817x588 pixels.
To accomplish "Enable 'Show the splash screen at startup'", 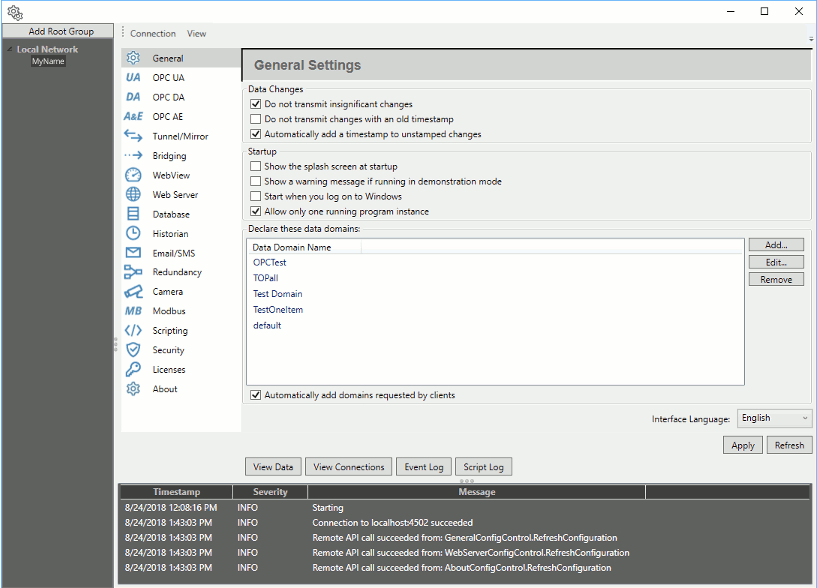I will (255, 166).
